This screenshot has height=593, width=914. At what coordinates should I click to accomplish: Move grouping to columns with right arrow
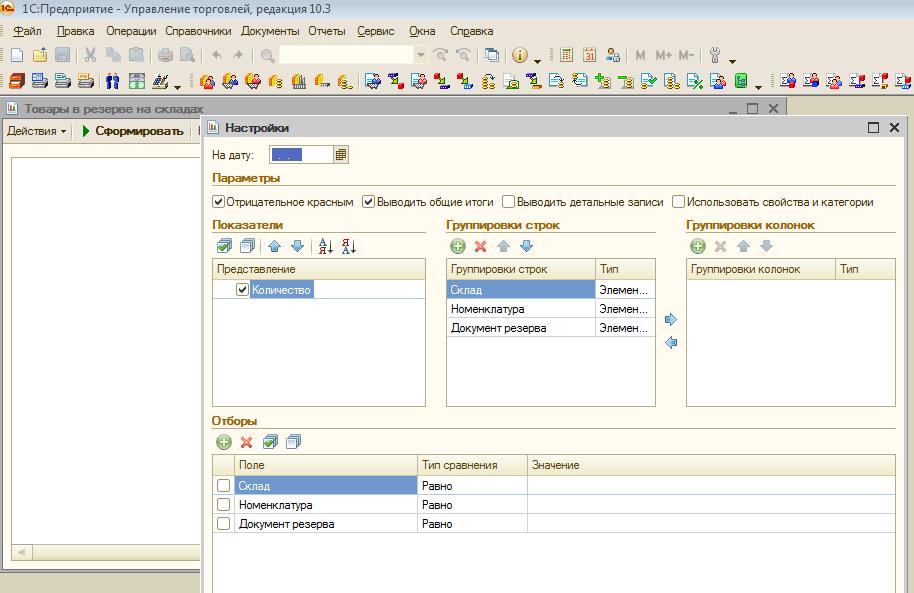click(x=671, y=319)
